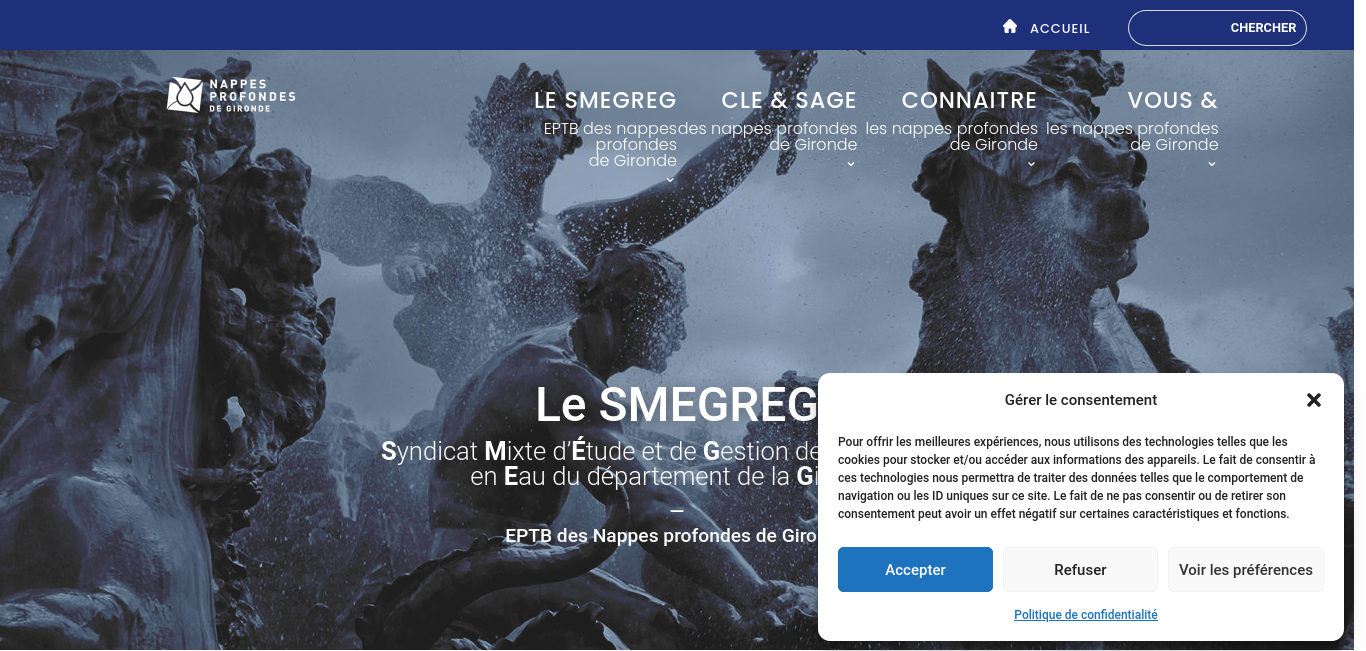
Task: Open the LE SMEGREG menu
Action: (605, 100)
